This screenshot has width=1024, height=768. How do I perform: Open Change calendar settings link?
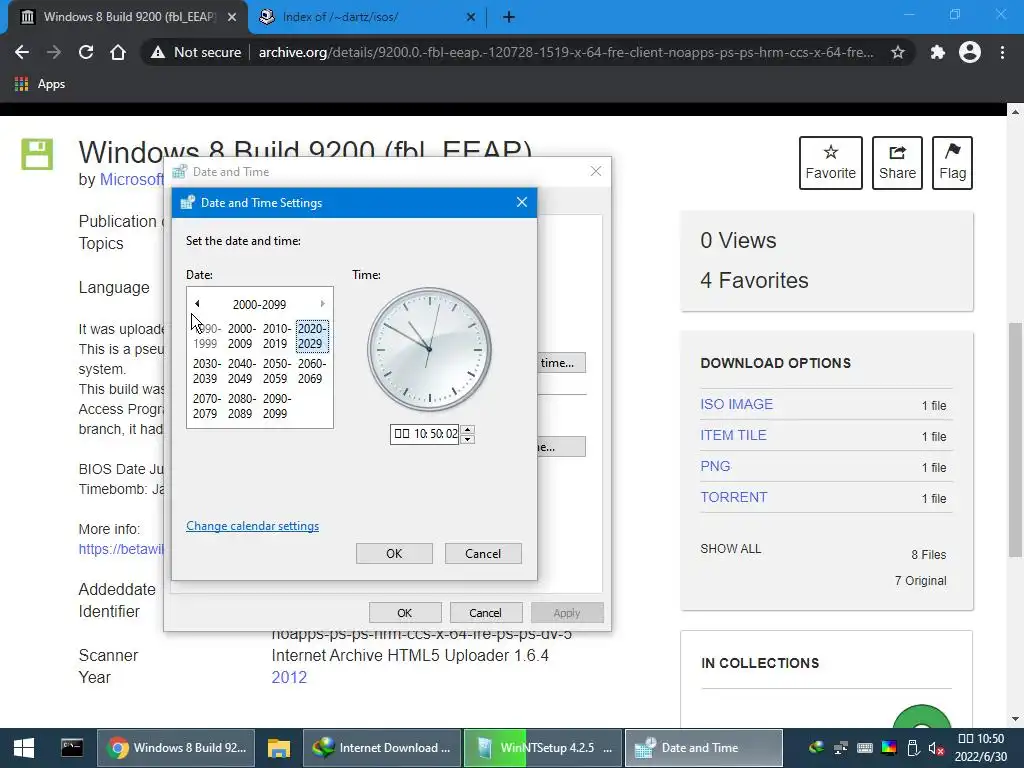point(252,526)
